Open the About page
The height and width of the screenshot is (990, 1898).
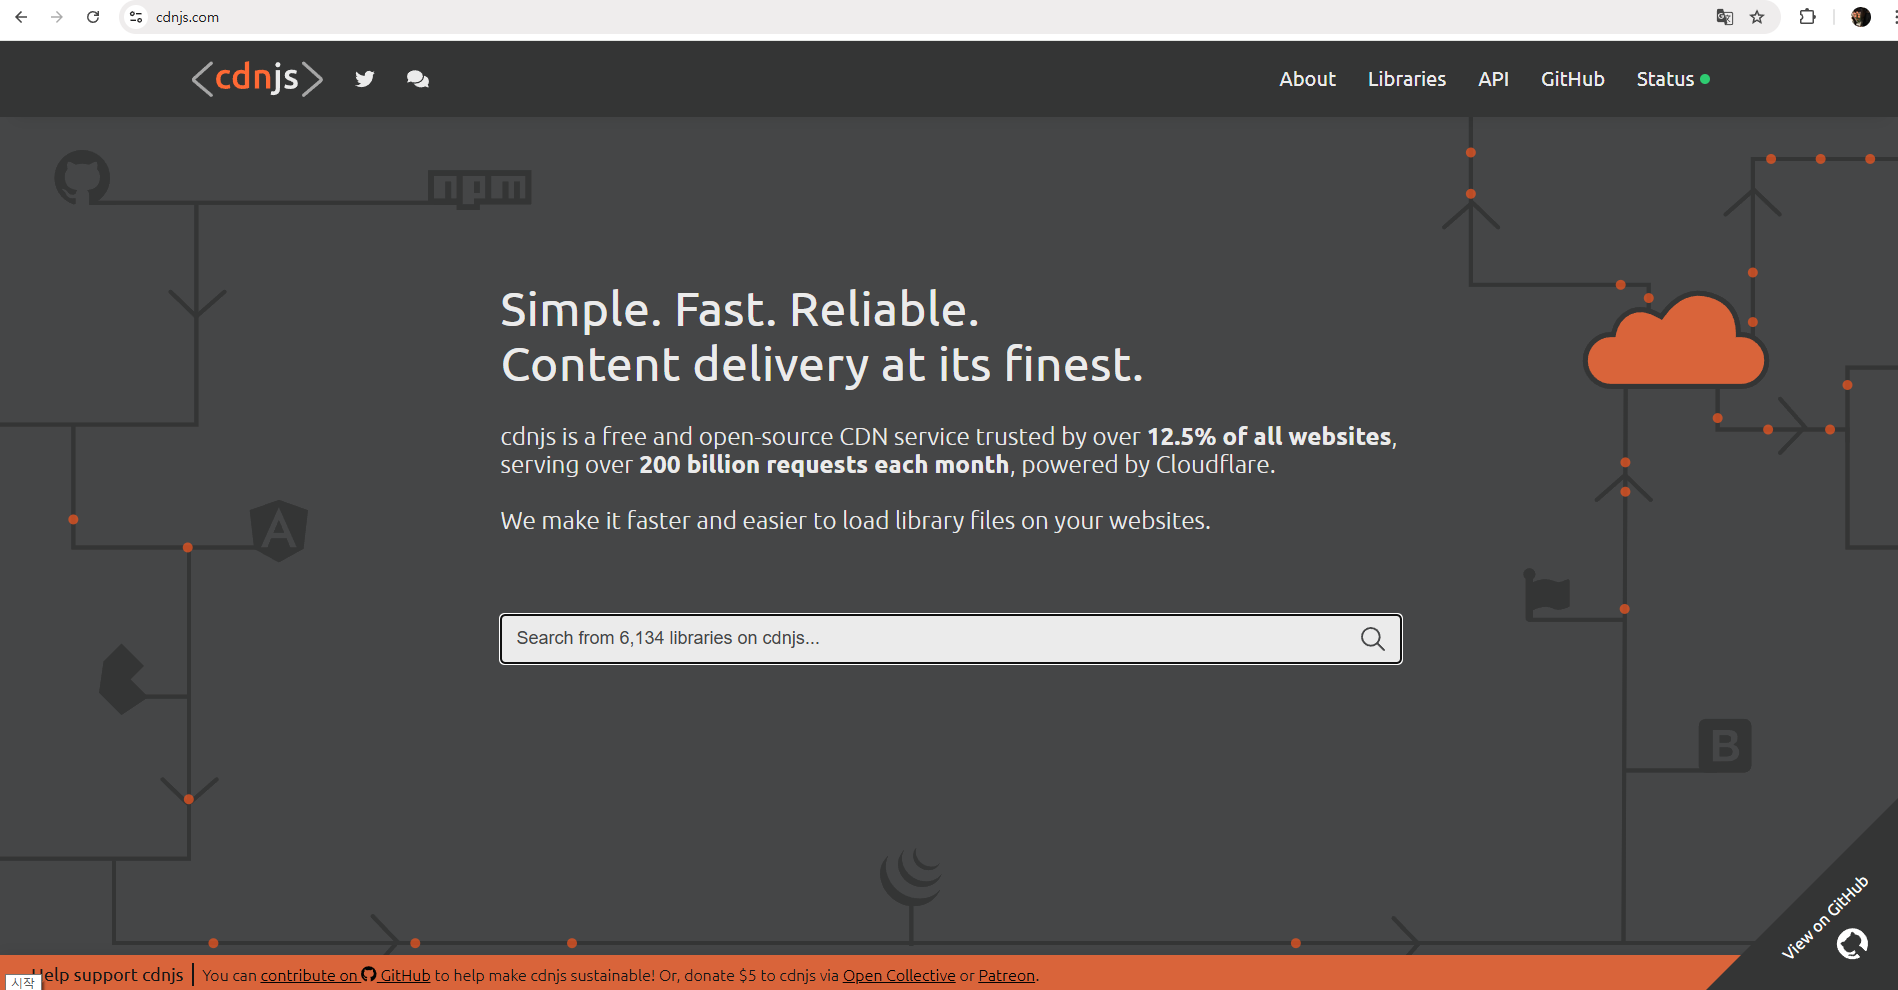(x=1307, y=79)
